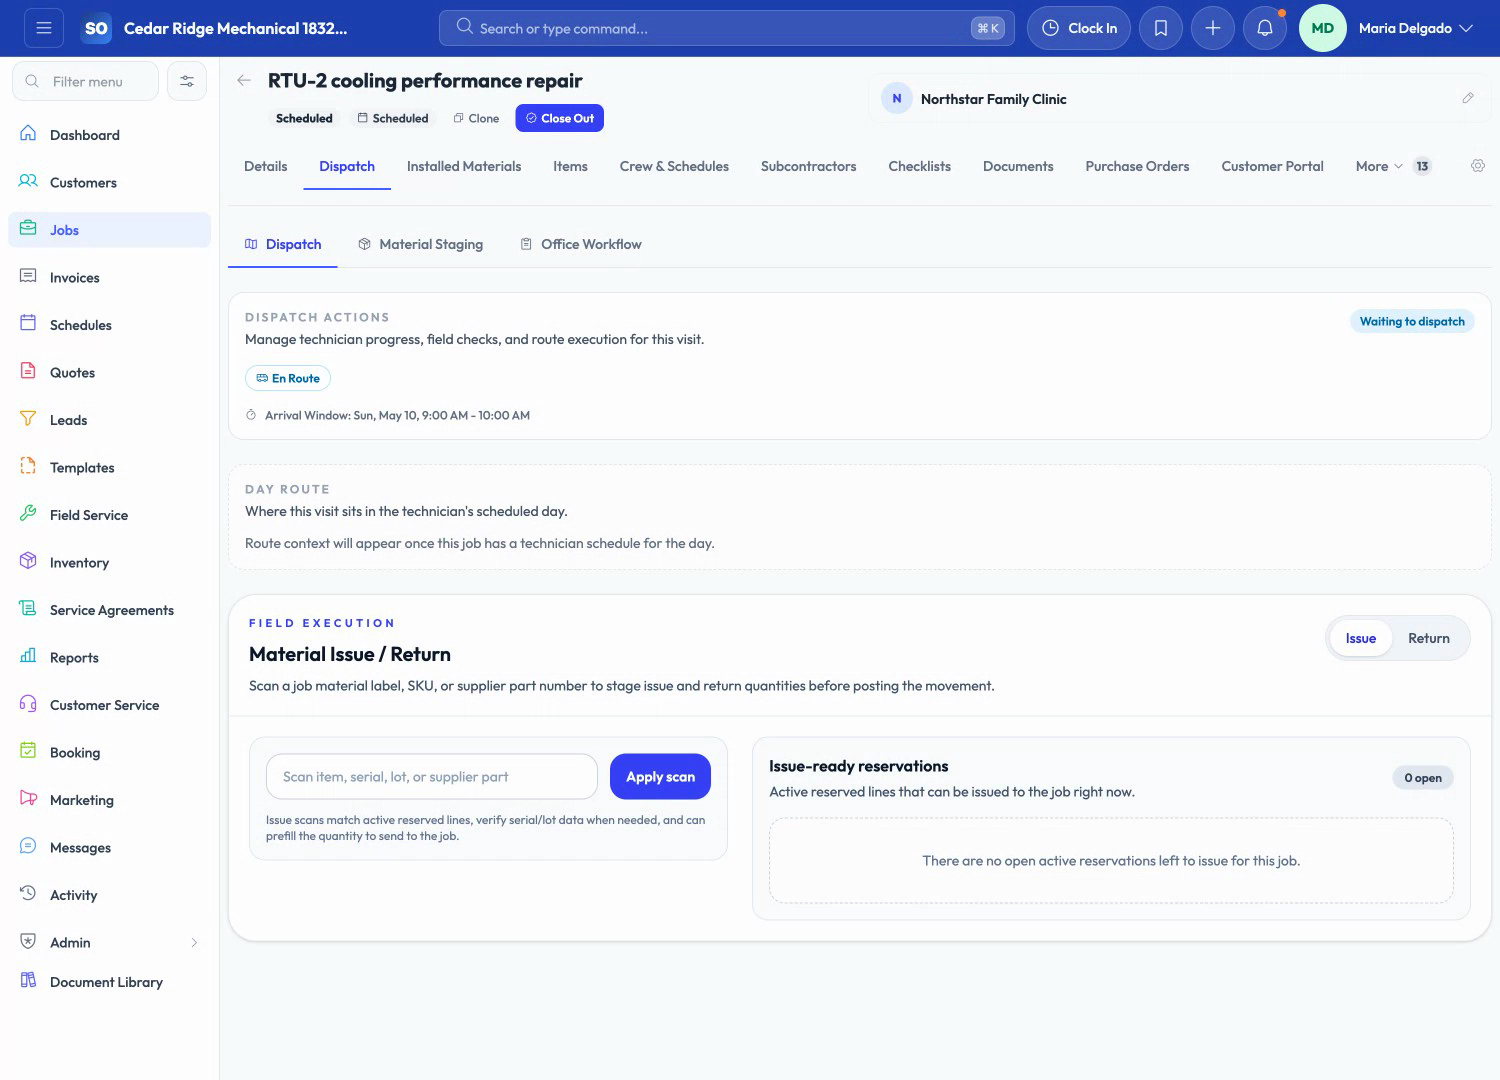Click the Booking calendar-check icon
The image size is (1500, 1080).
28,751
